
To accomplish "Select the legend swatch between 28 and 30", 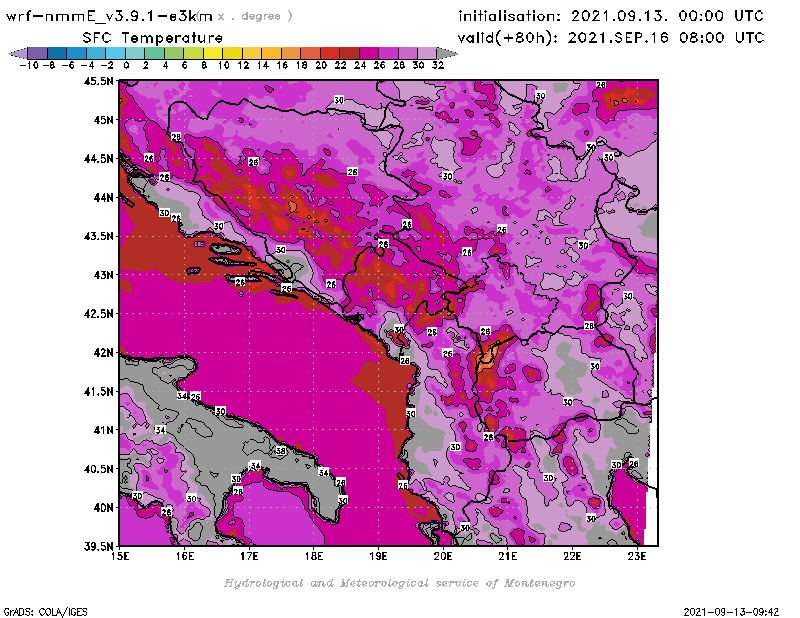I will tap(407, 53).
